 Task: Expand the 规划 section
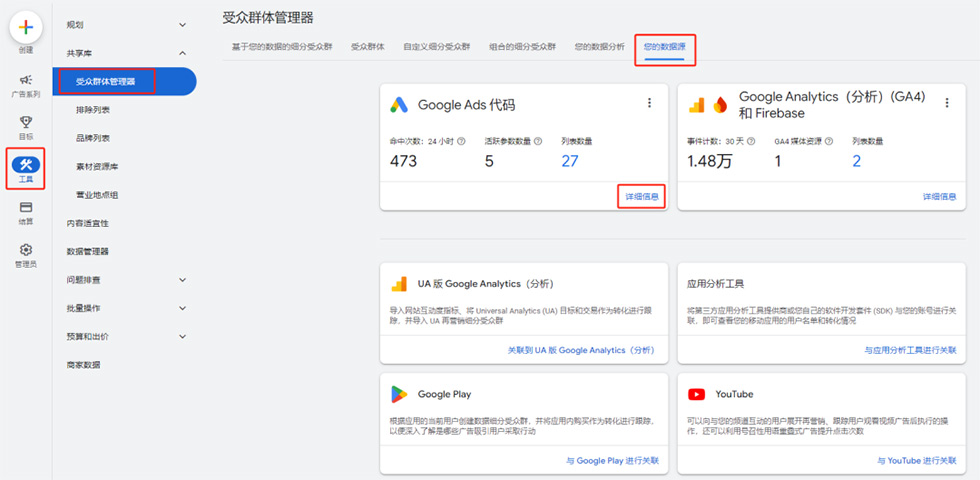(182, 24)
